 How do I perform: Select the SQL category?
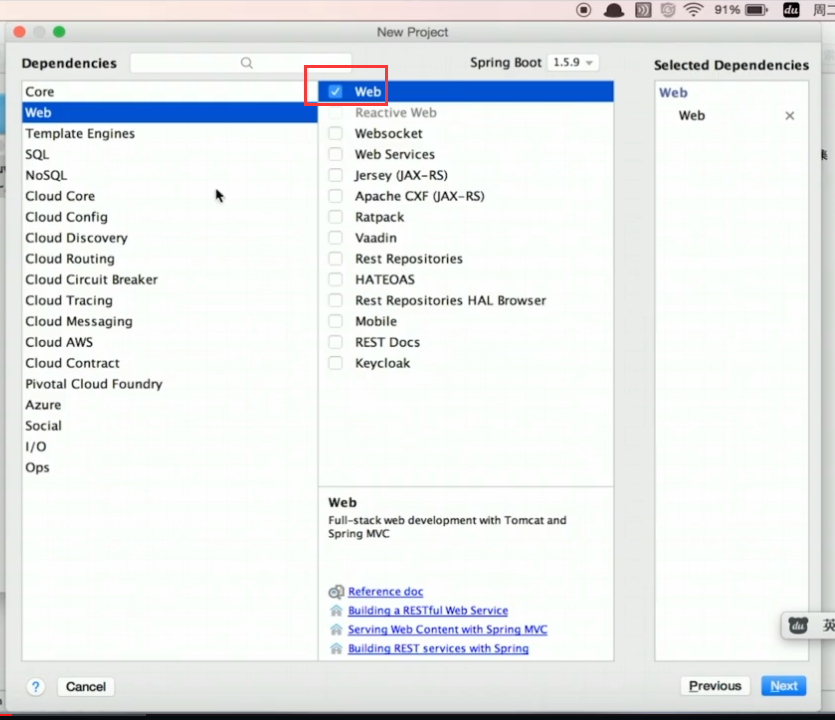coord(170,154)
